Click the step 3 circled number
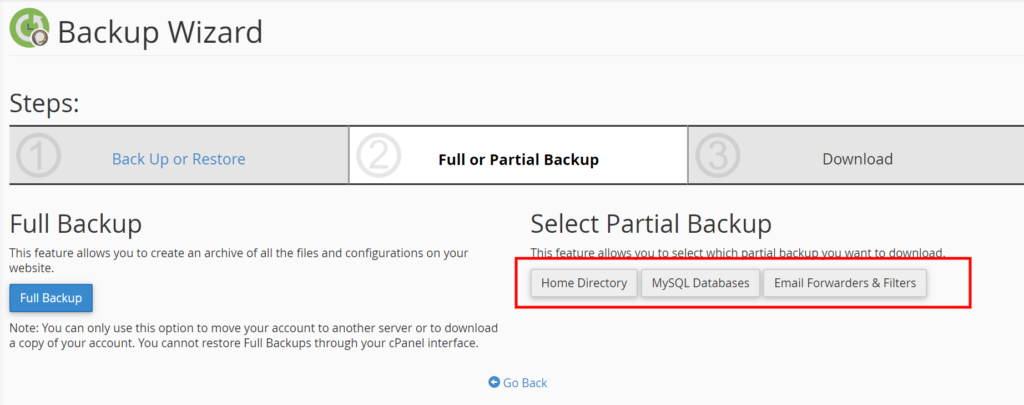The image size is (1024, 405). coord(717,155)
